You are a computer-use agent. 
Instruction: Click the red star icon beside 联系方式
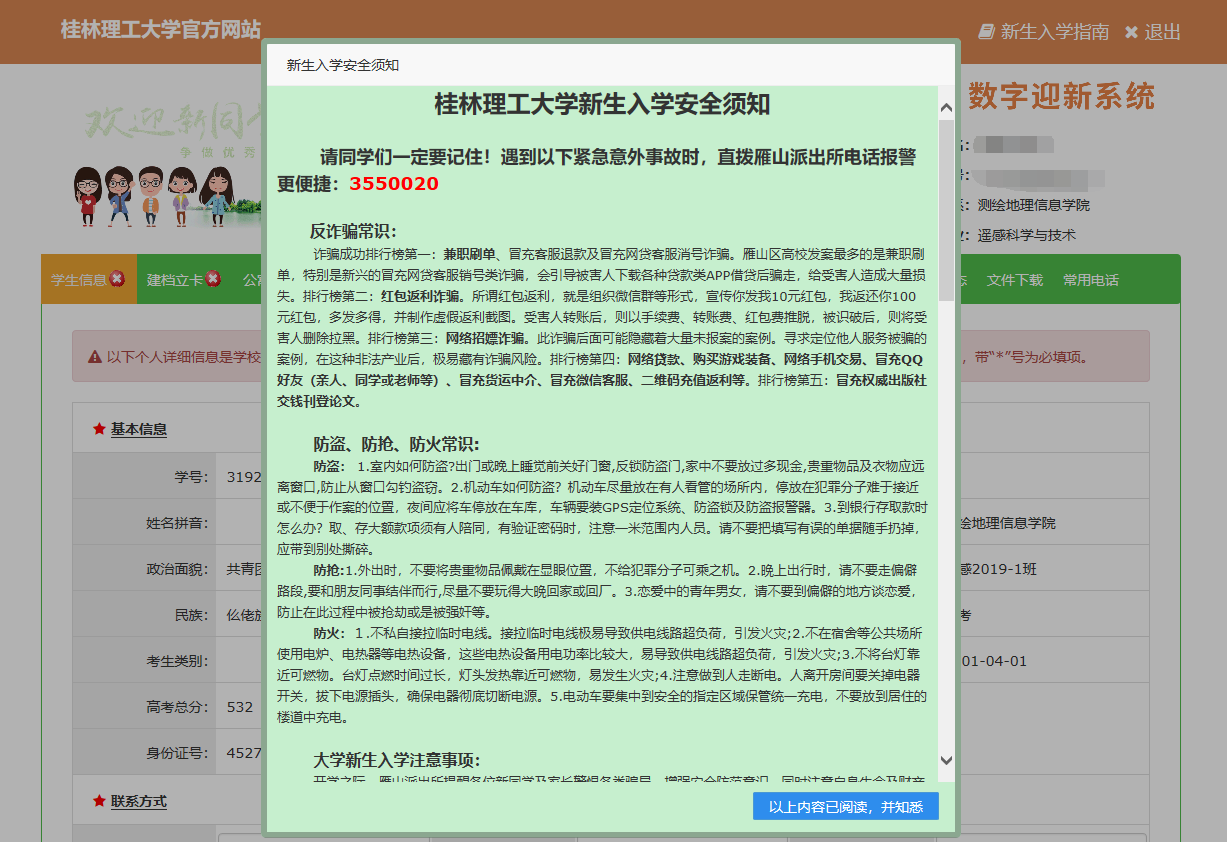(x=97, y=800)
